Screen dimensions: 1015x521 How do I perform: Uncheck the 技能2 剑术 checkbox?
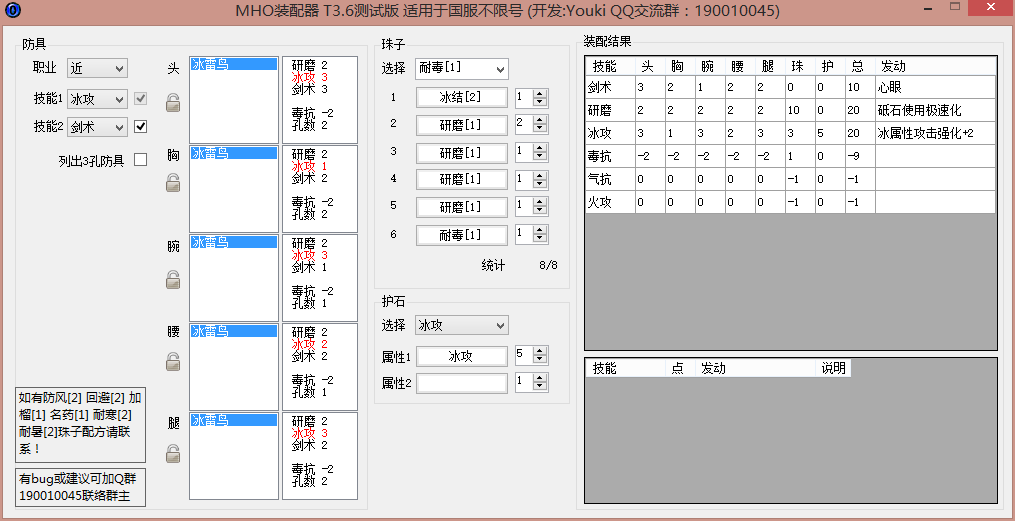141,126
